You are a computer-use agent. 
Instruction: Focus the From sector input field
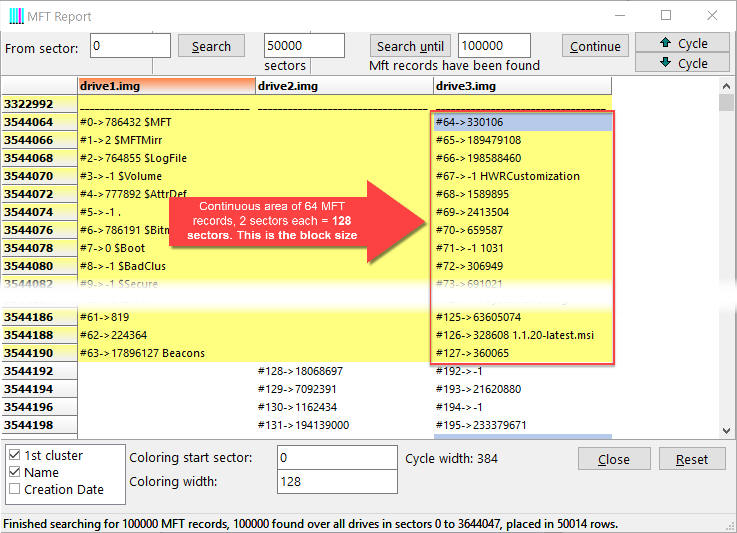click(130, 46)
